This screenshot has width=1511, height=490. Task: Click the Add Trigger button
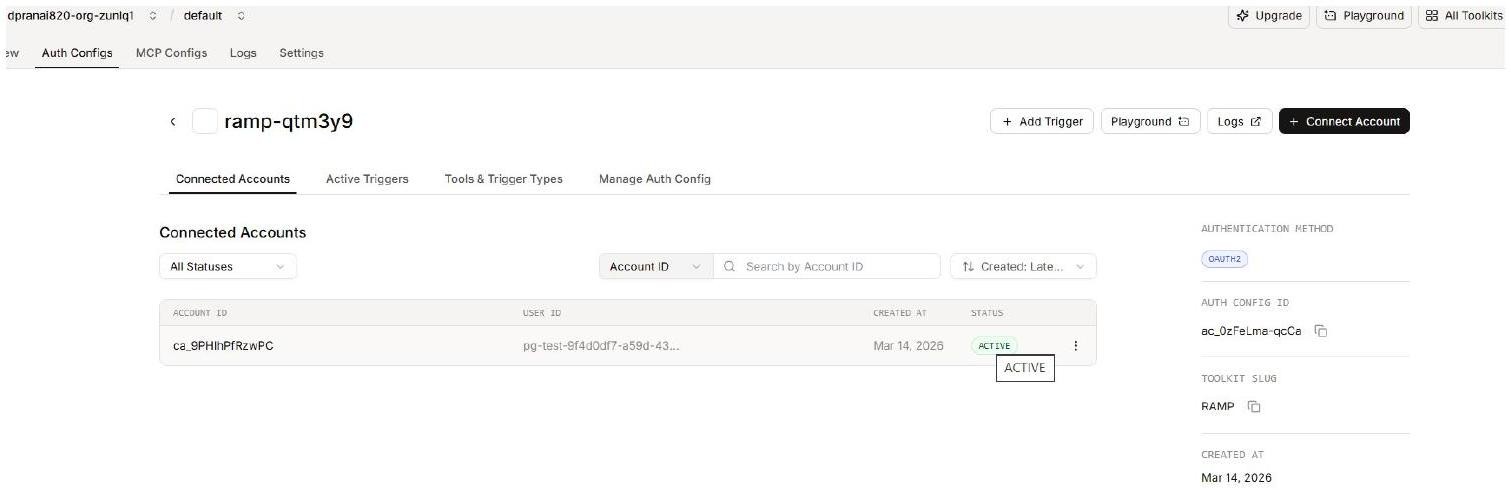1042,121
